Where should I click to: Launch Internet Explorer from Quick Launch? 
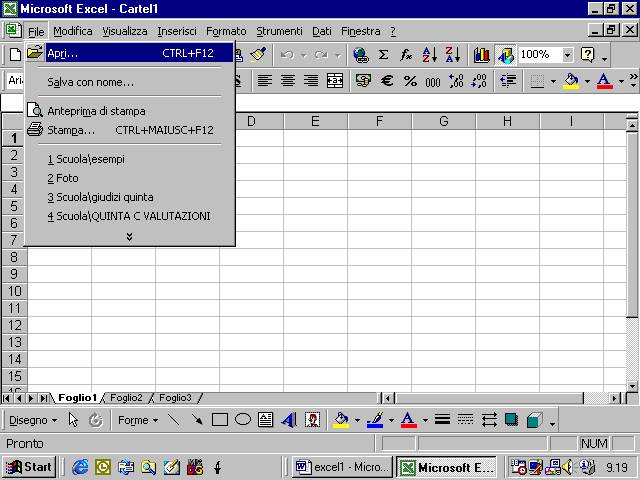click(80, 467)
